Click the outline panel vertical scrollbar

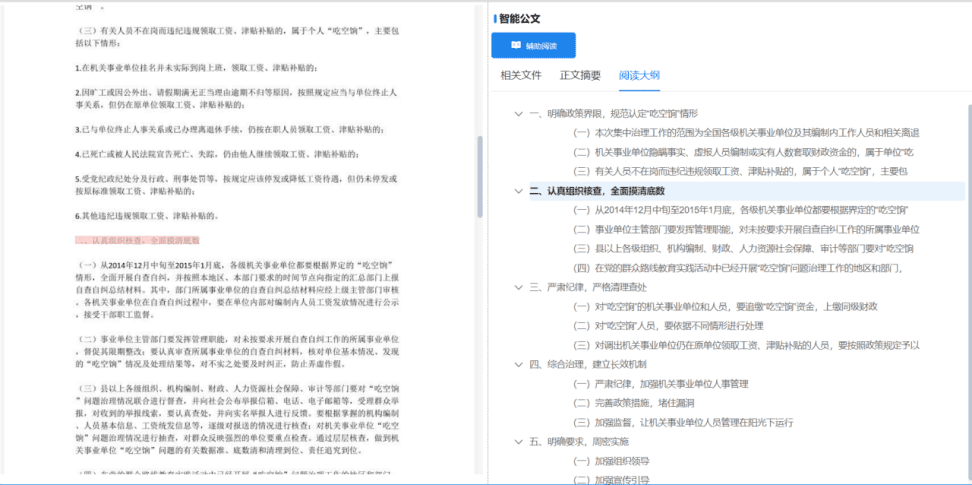pyautogui.click(x=969, y=291)
